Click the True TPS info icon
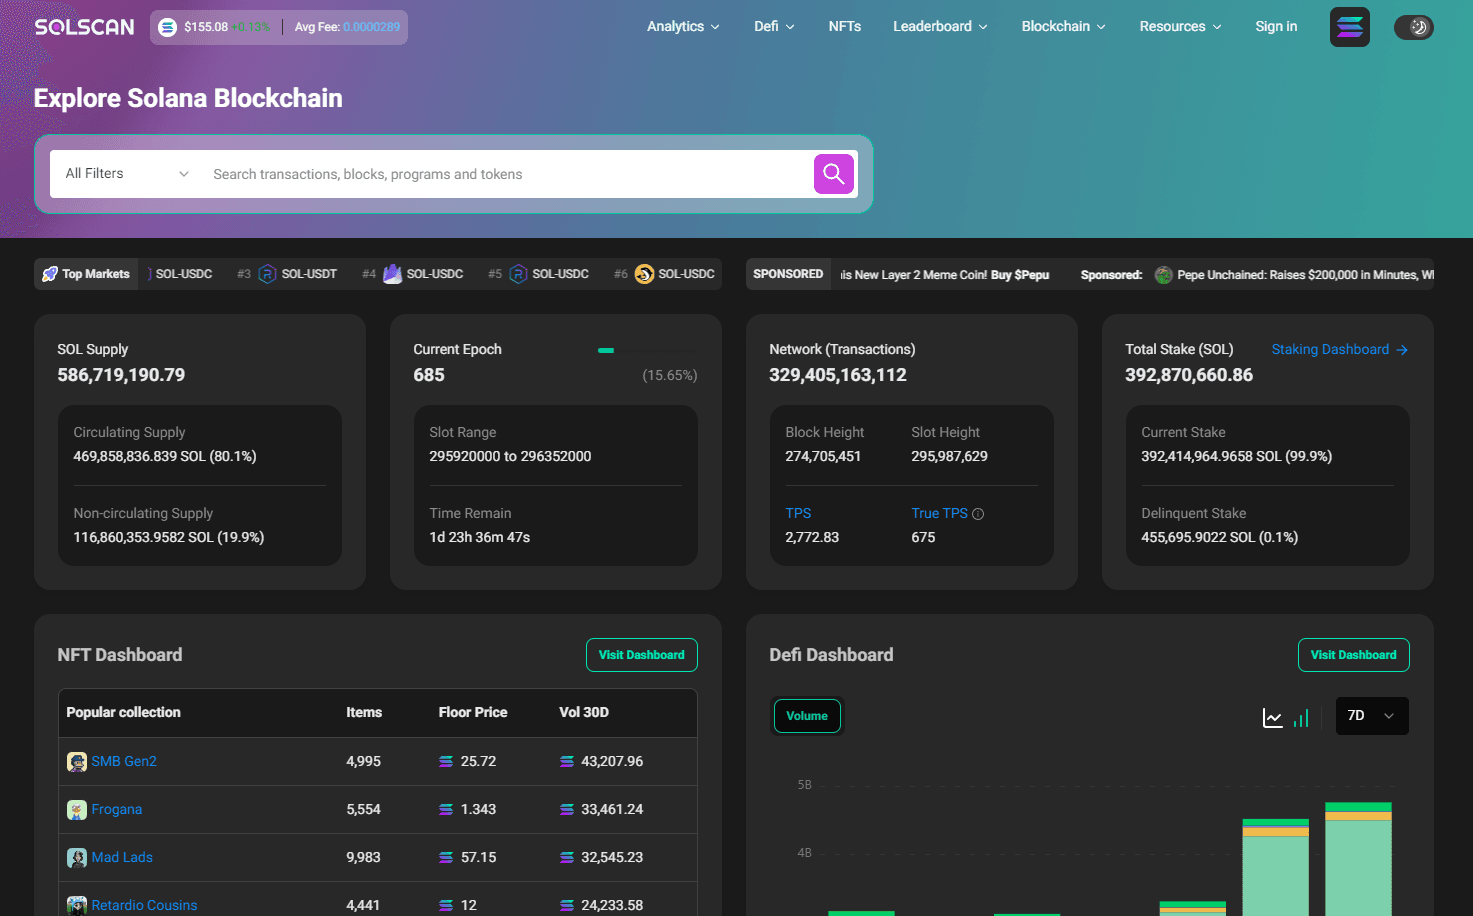 [x=978, y=514]
